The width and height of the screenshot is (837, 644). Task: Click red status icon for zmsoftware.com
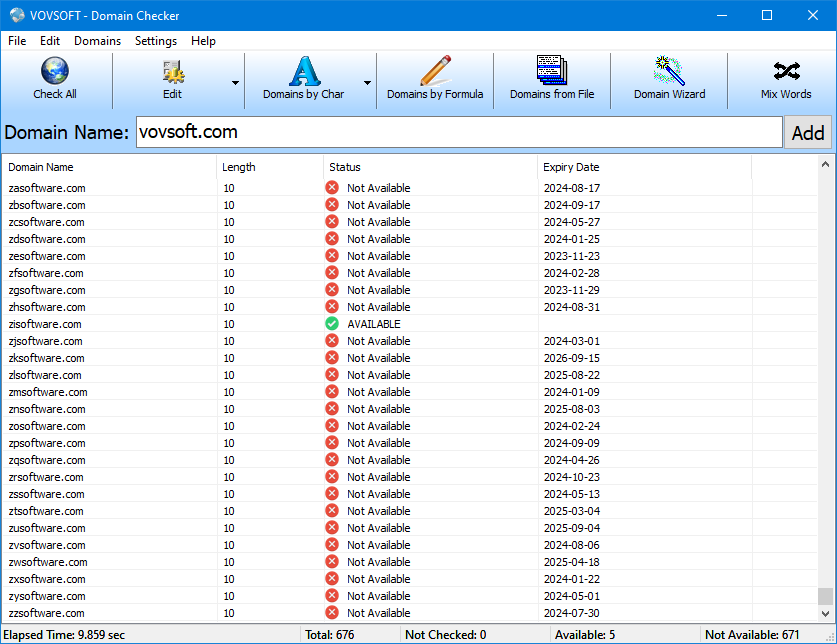(x=332, y=391)
